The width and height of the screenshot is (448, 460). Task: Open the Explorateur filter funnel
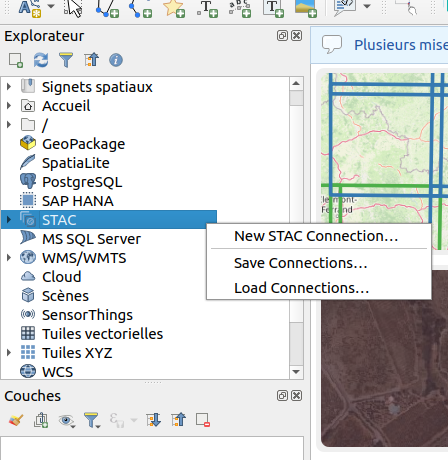(x=66, y=60)
